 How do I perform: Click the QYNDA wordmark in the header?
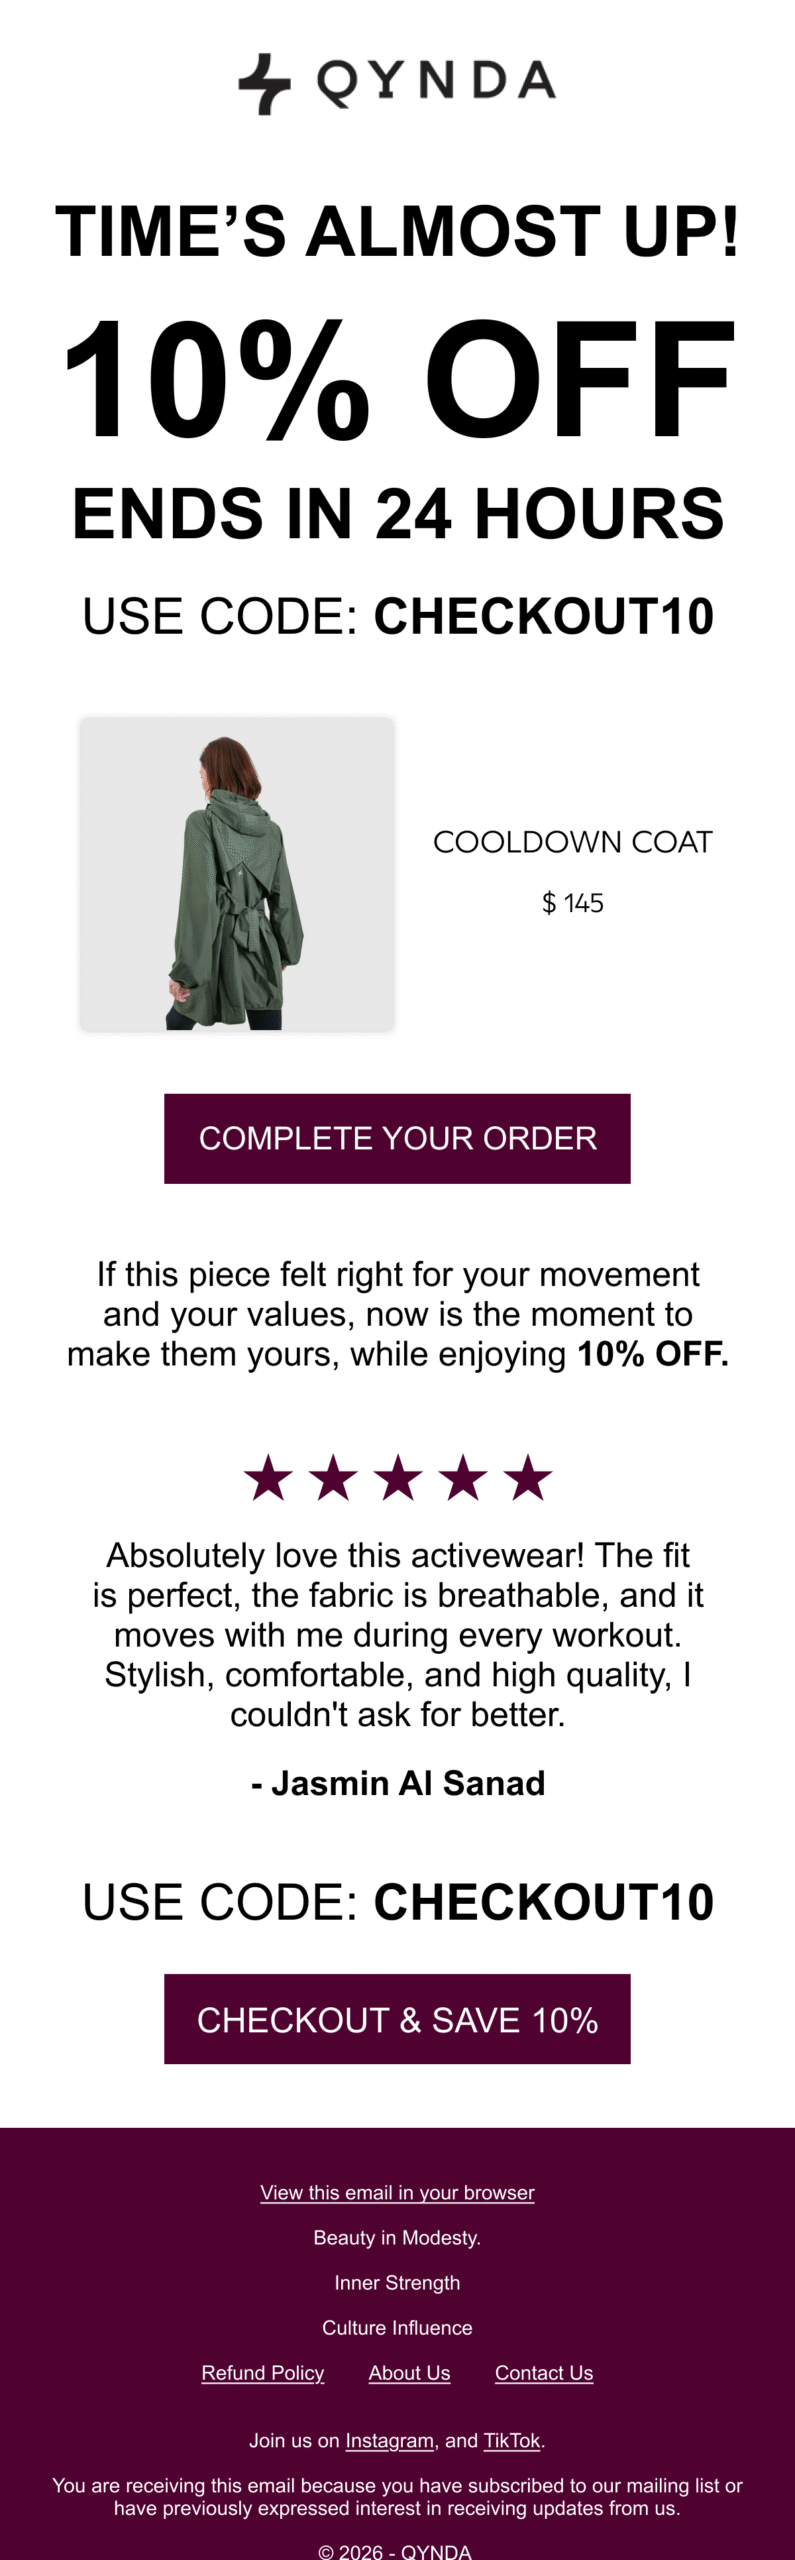tap(436, 82)
